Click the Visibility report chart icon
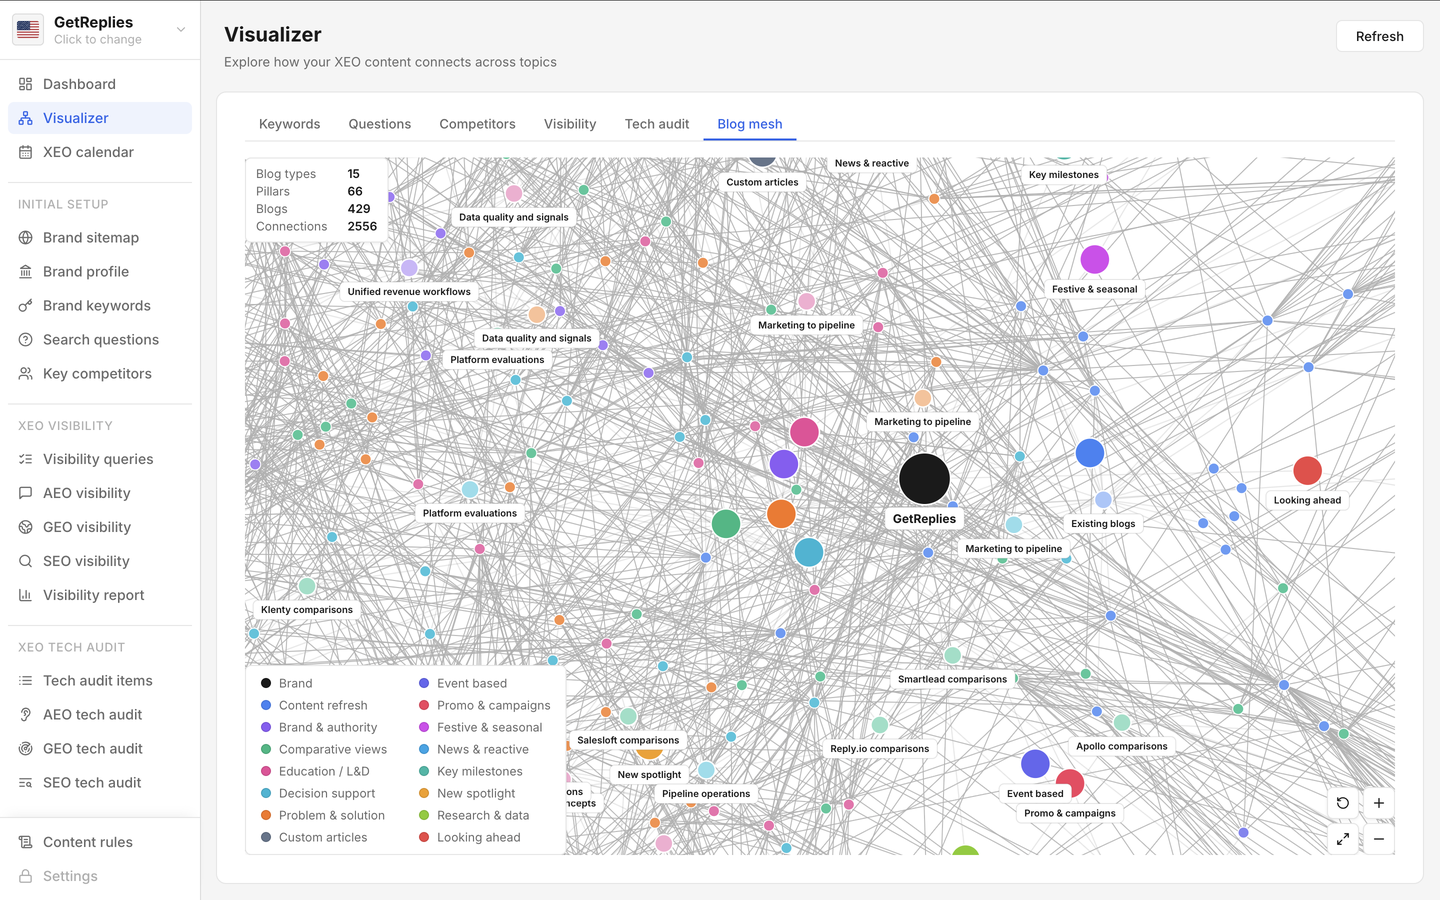The image size is (1440, 900). tap(26, 595)
